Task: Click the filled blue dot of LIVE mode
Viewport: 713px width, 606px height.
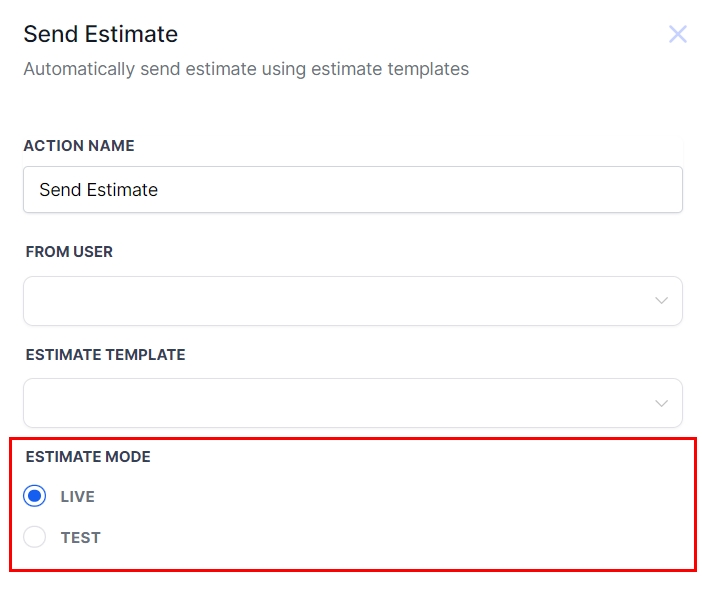Action: click(x=35, y=497)
